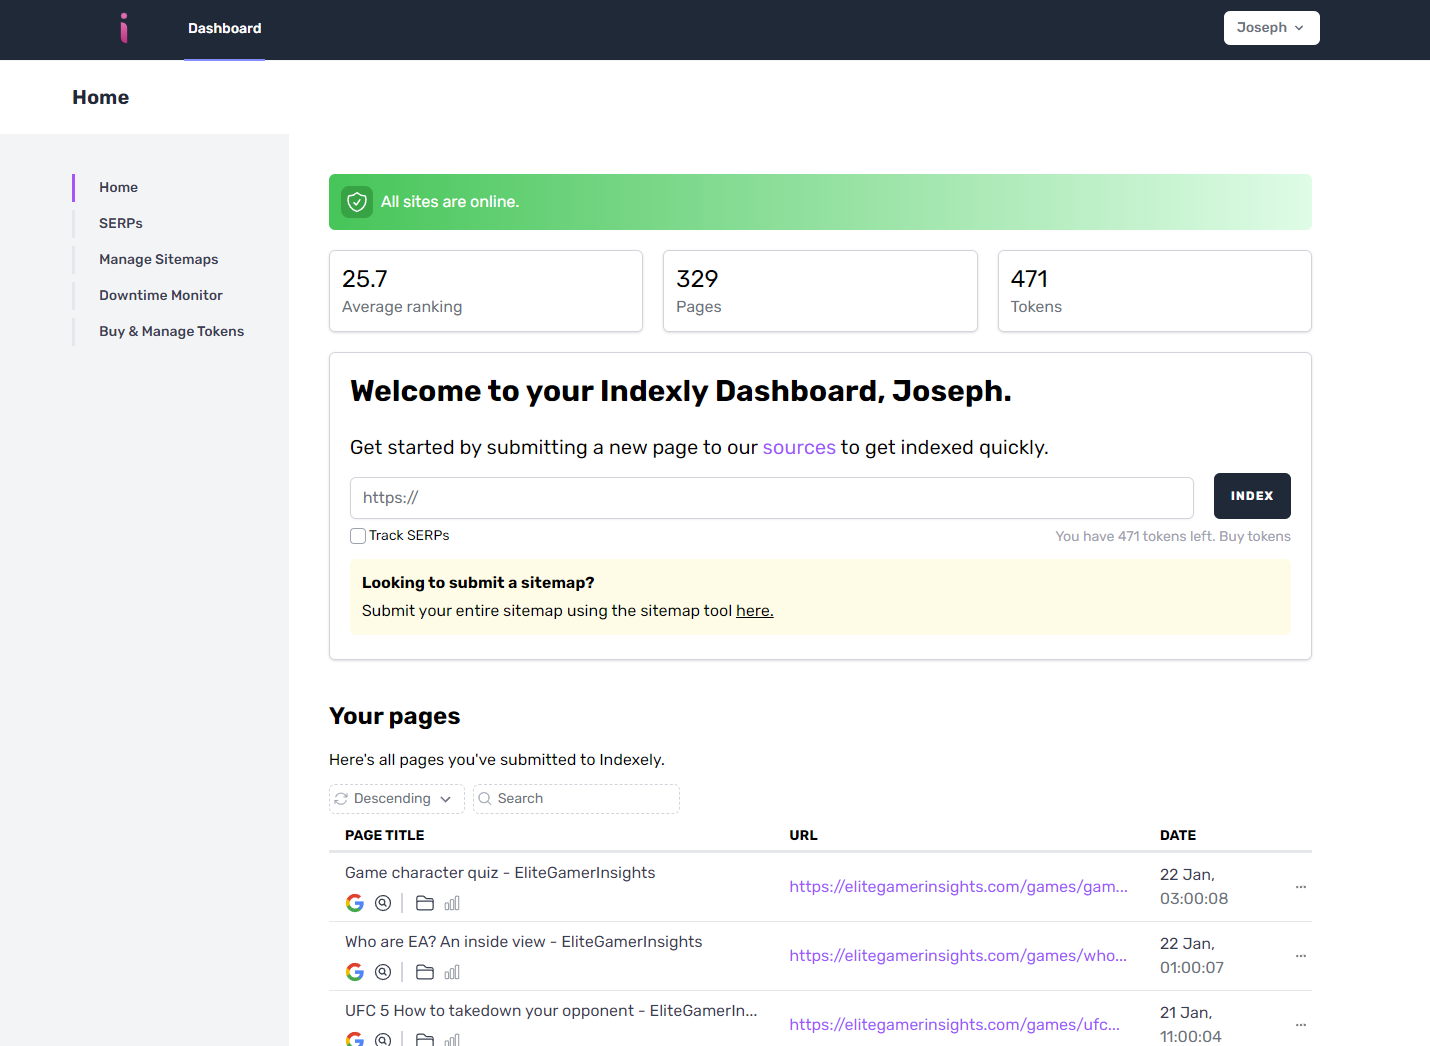The height and width of the screenshot is (1046, 1430).
Task: Open Buy & Manage Tokens in sidebar
Action: [171, 331]
